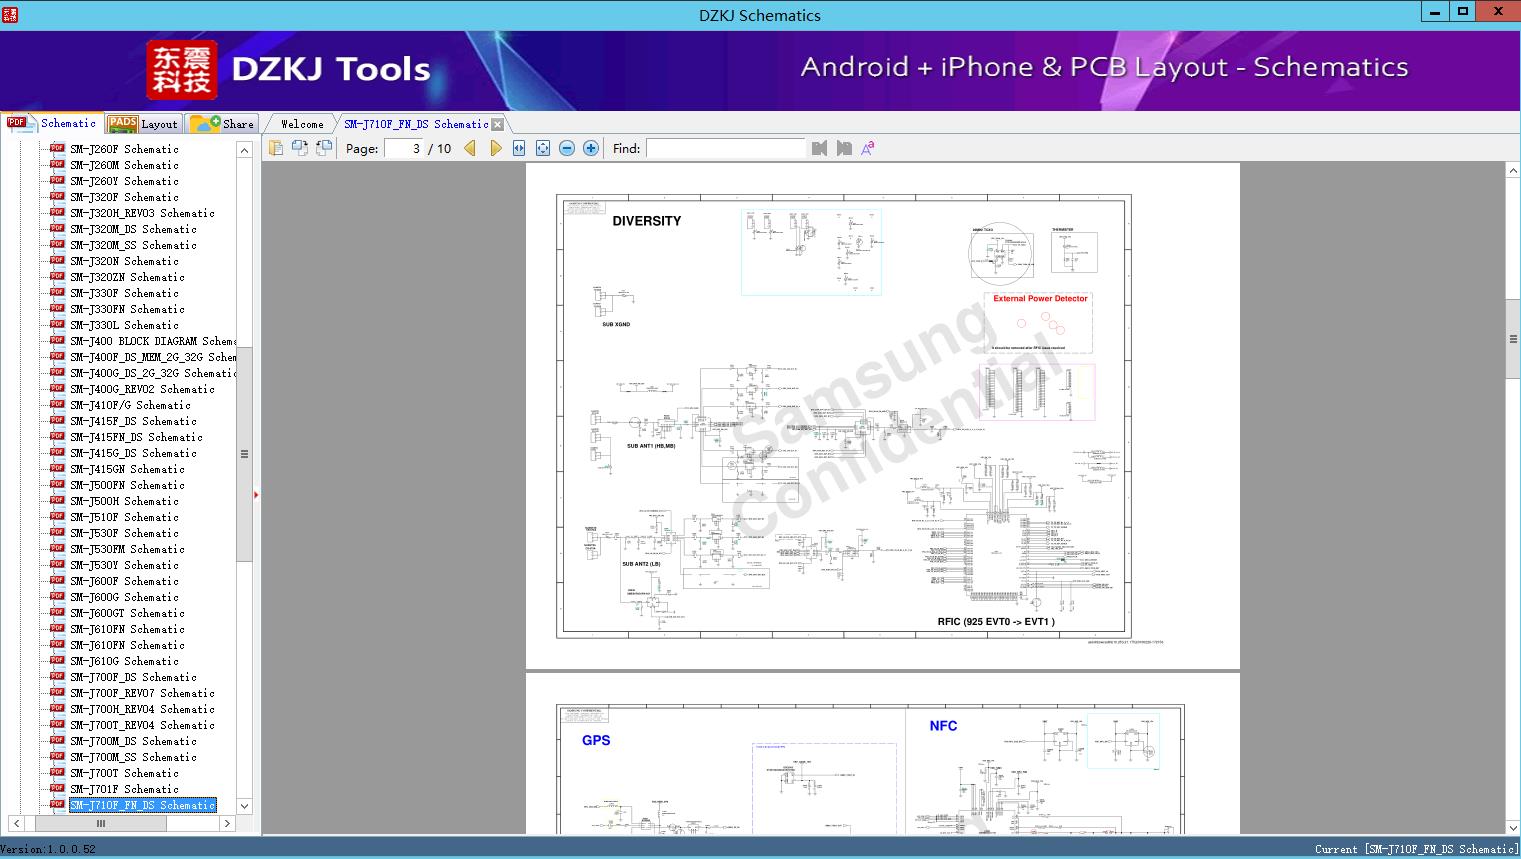Select SM-J600F Schematic
Image resolution: width=1521 pixels, height=859 pixels.
click(x=124, y=581)
